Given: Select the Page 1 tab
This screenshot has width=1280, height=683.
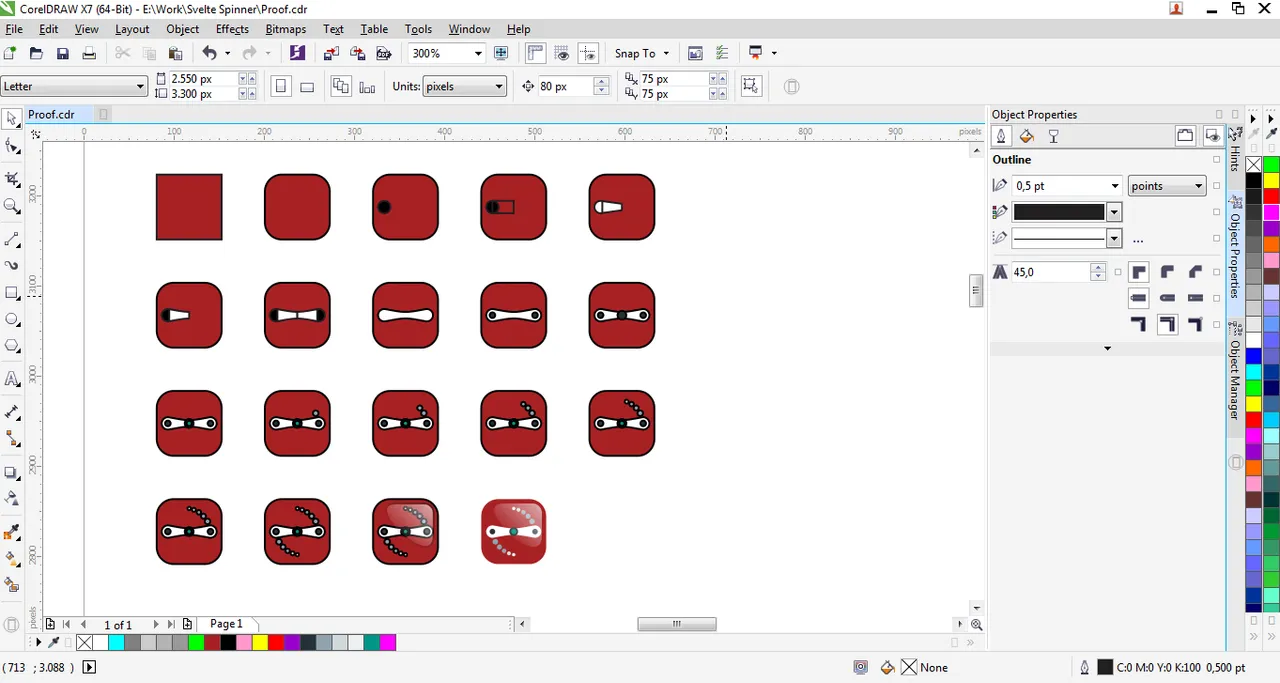Looking at the screenshot, I should coord(226,624).
